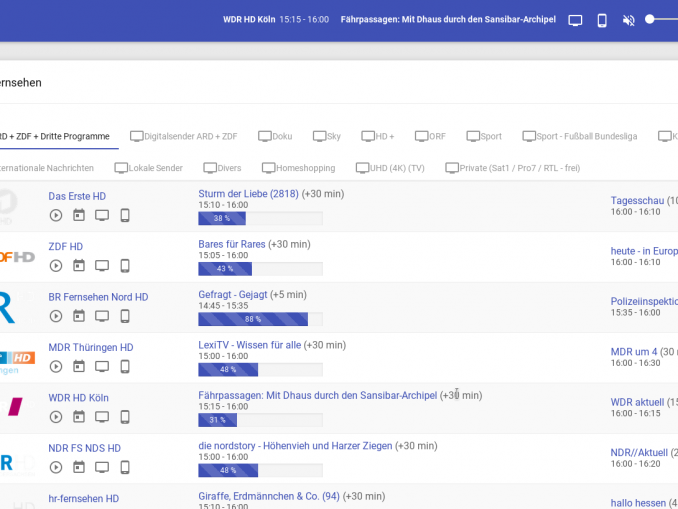Play Das Erste HD stream
The width and height of the screenshot is (678, 509).
point(56,215)
